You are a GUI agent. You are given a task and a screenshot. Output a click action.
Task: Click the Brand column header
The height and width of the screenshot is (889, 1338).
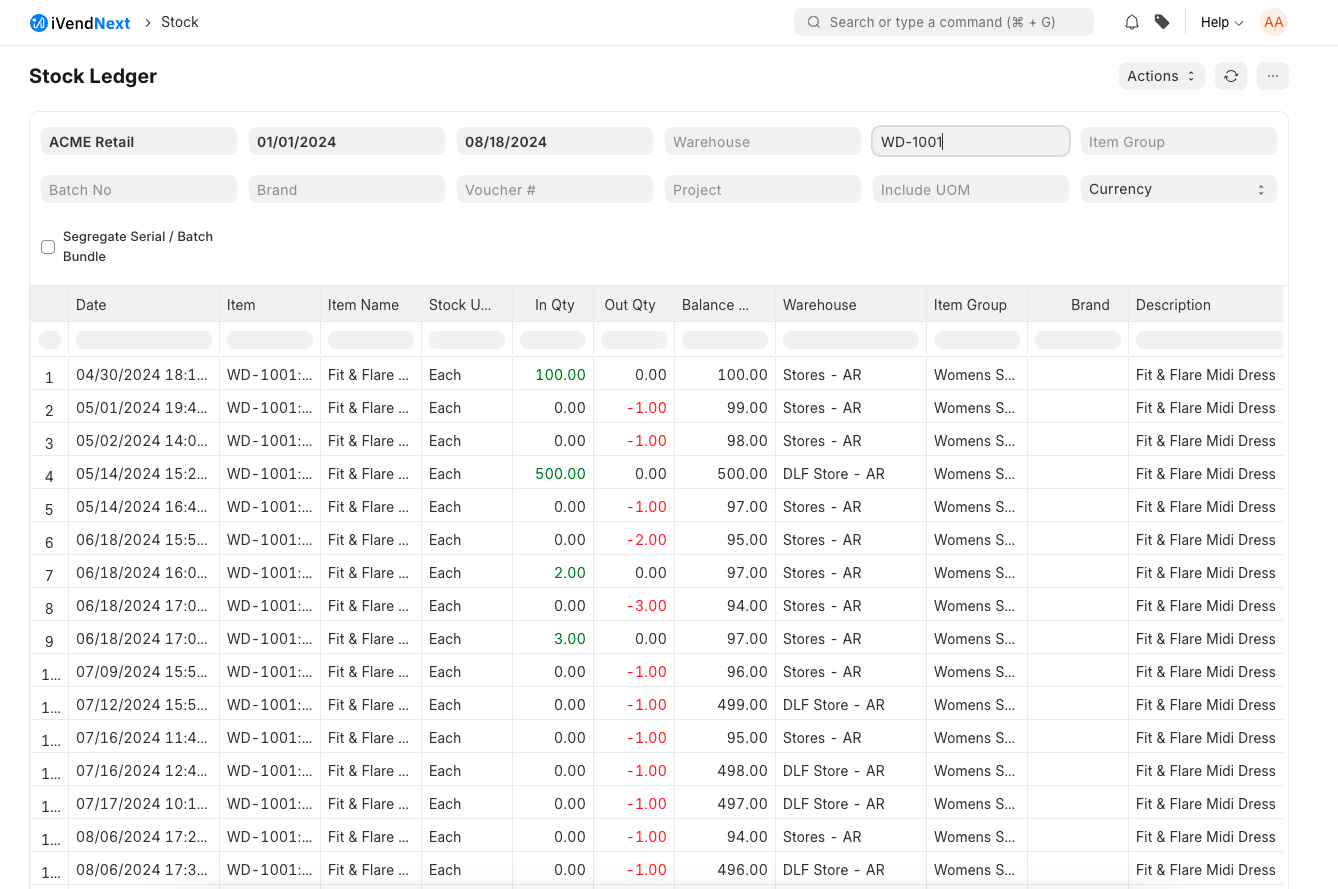[1078, 305]
